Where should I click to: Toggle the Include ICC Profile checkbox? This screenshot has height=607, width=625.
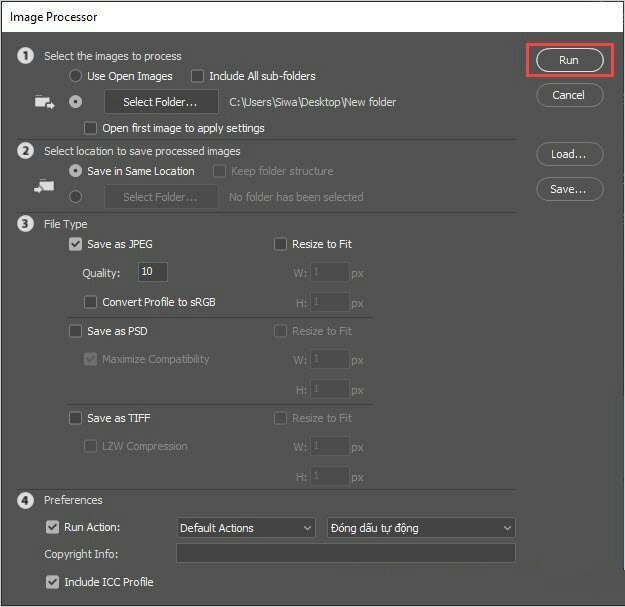coord(53,581)
